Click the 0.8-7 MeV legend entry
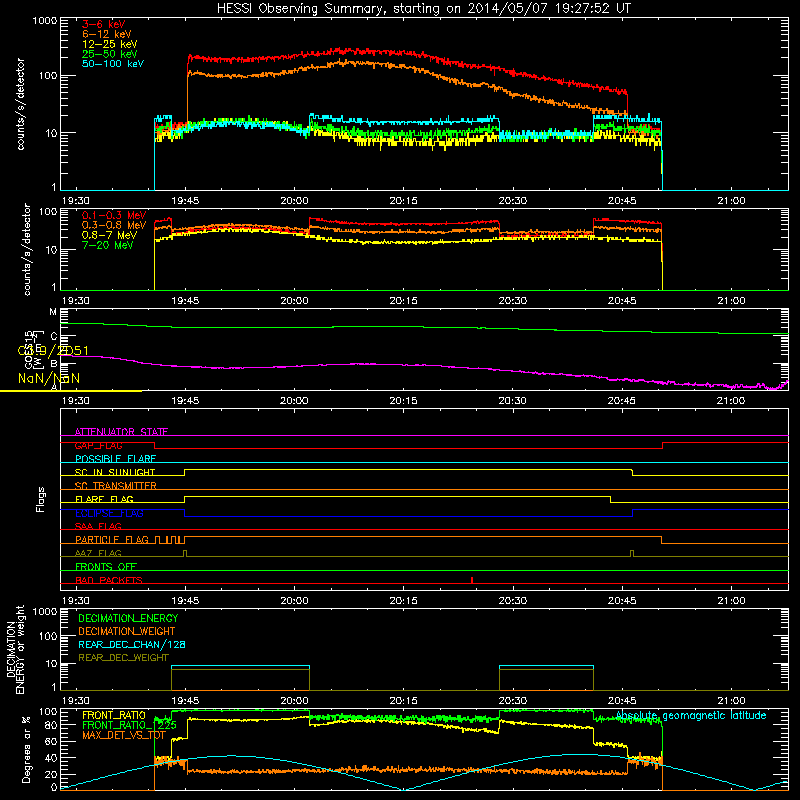 pos(110,235)
